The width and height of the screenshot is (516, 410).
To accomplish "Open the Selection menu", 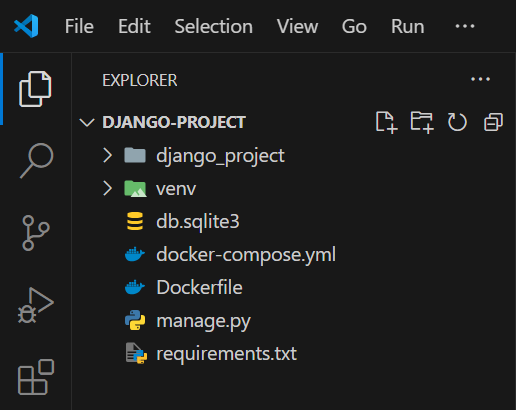I will (x=214, y=26).
